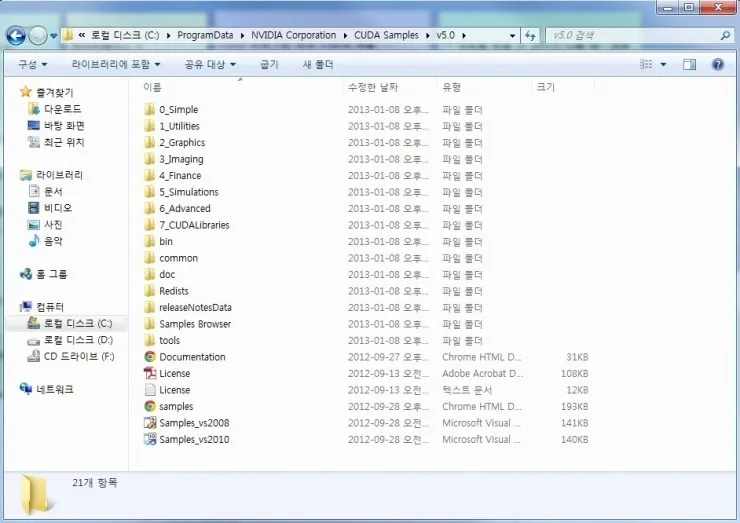The width and height of the screenshot is (740, 523).
Task: Select the 0_Simple folder icon
Action: (x=150, y=110)
